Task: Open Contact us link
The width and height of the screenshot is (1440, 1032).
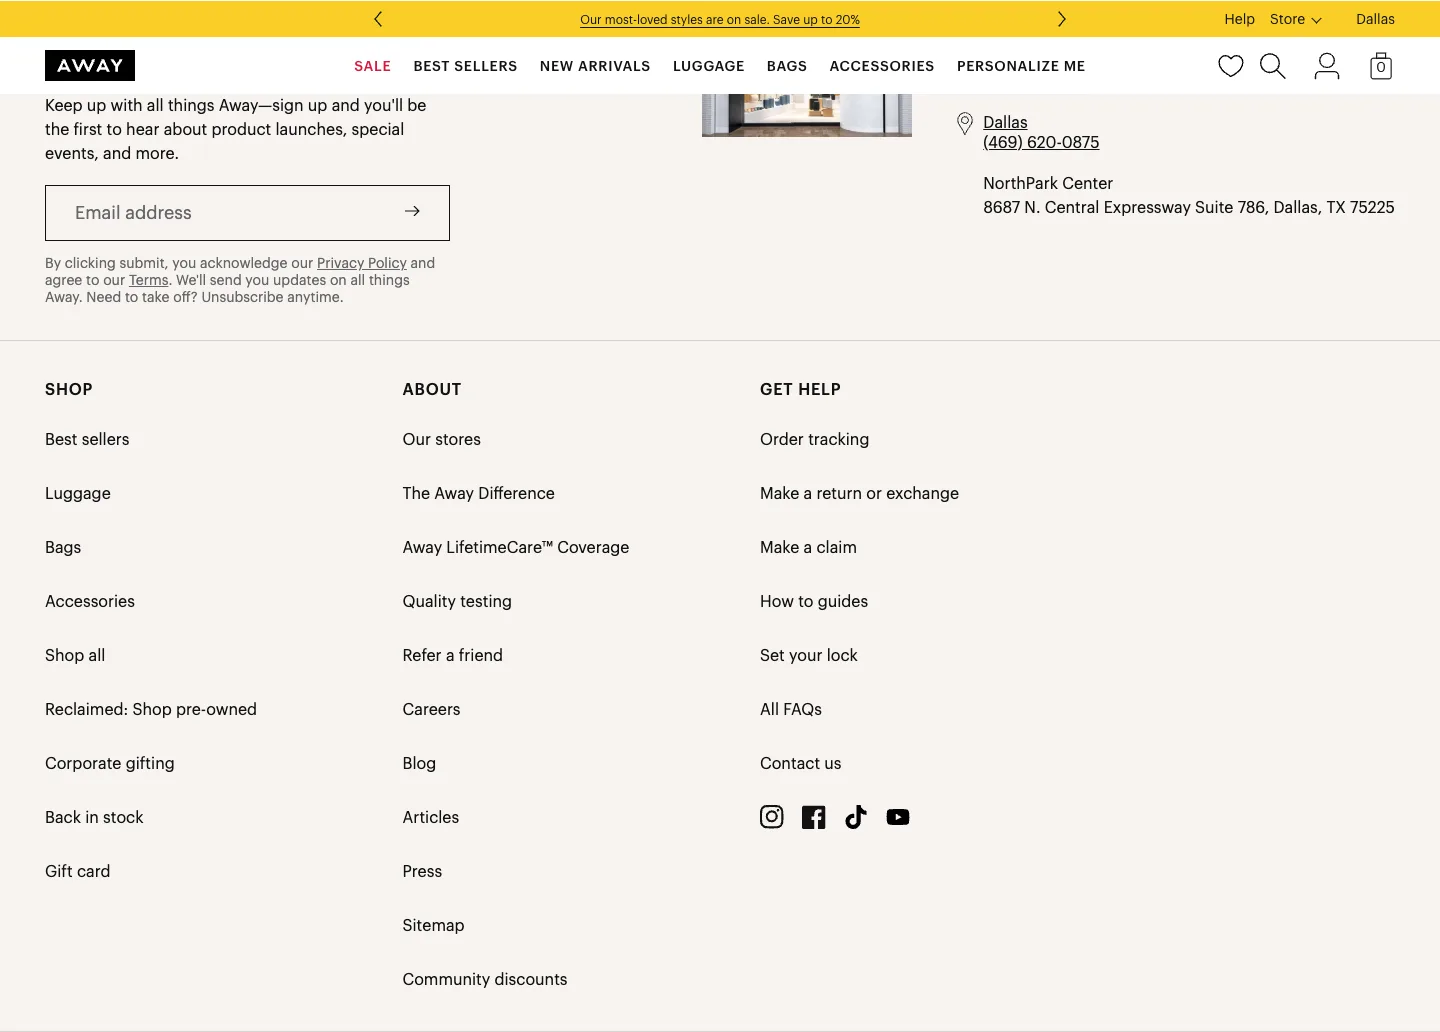Action: point(801,763)
